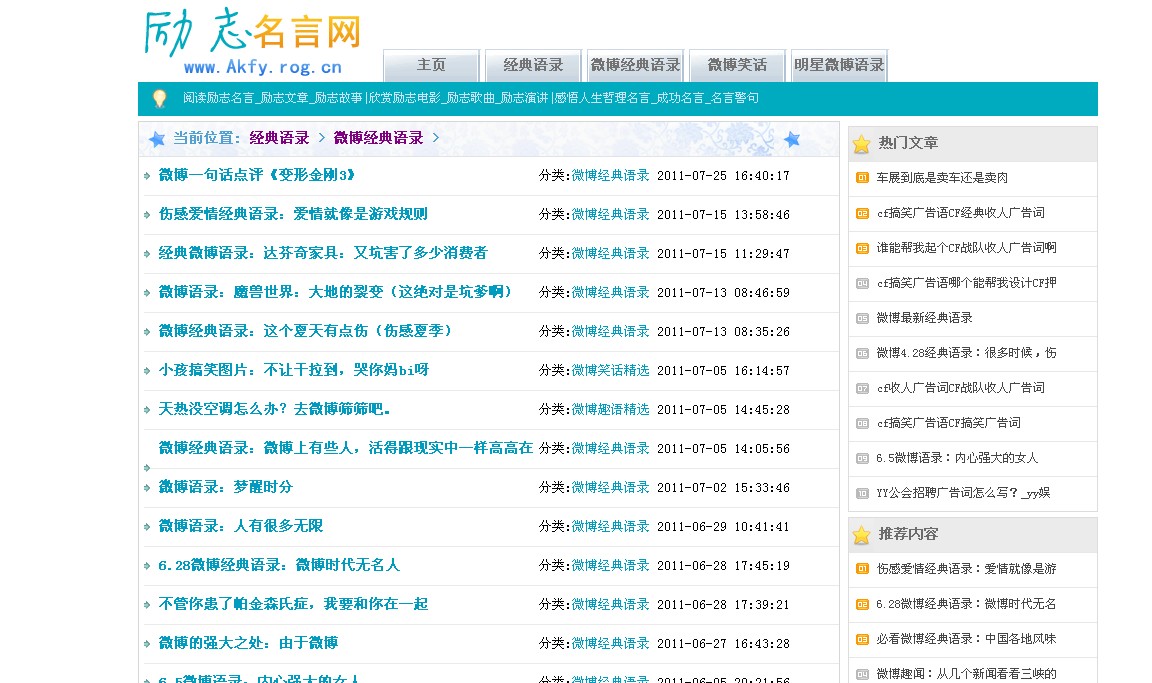Open article 微博上有些人,活得跟现实中一样高高在
Image resolution: width=1152 pixels, height=683 pixels.
pyautogui.click(x=345, y=448)
